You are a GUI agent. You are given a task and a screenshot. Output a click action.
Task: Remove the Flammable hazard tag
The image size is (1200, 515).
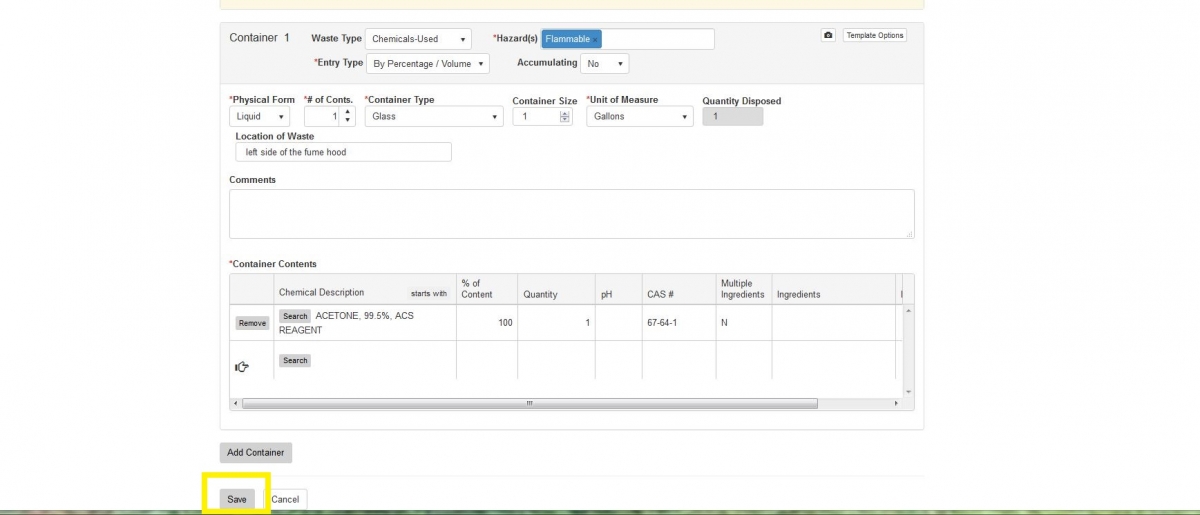point(596,39)
